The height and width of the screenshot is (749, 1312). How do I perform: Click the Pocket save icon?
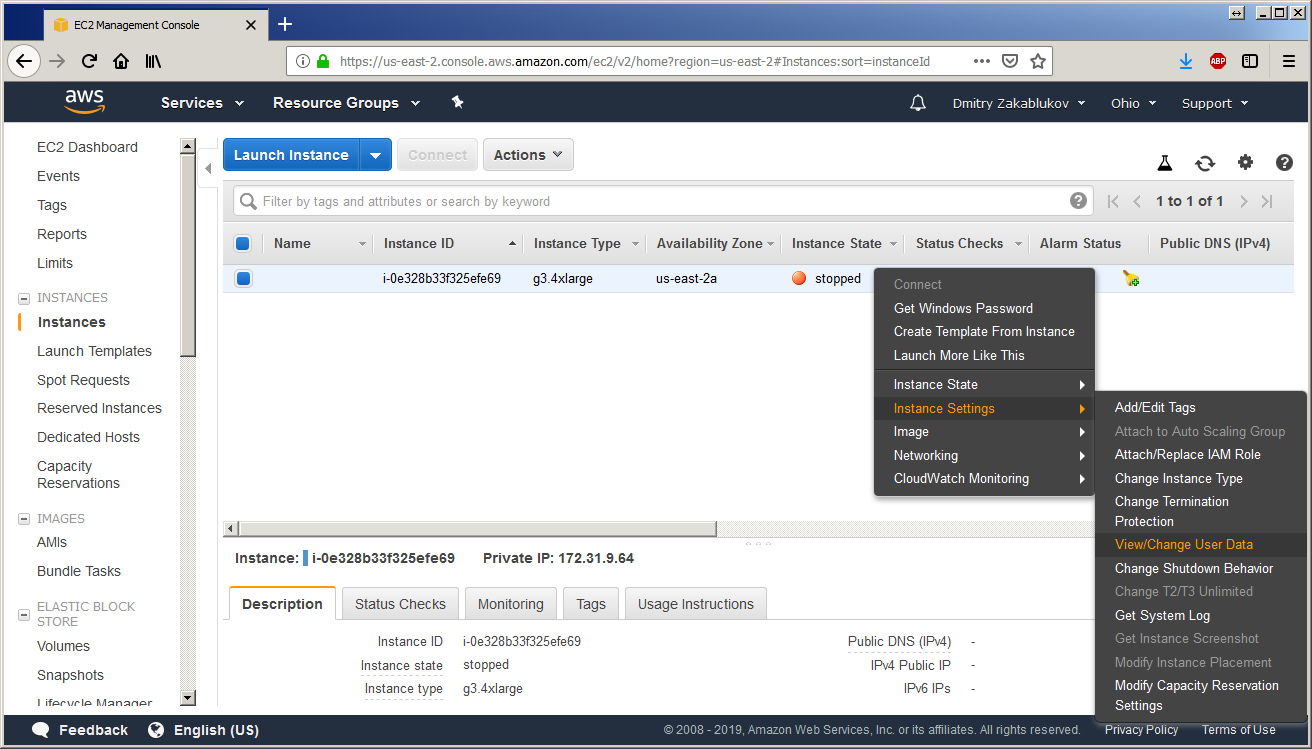point(1010,61)
